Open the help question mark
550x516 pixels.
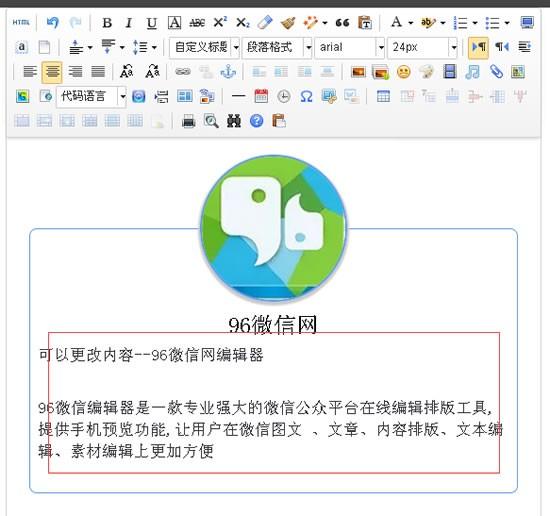click(x=257, y=121)
